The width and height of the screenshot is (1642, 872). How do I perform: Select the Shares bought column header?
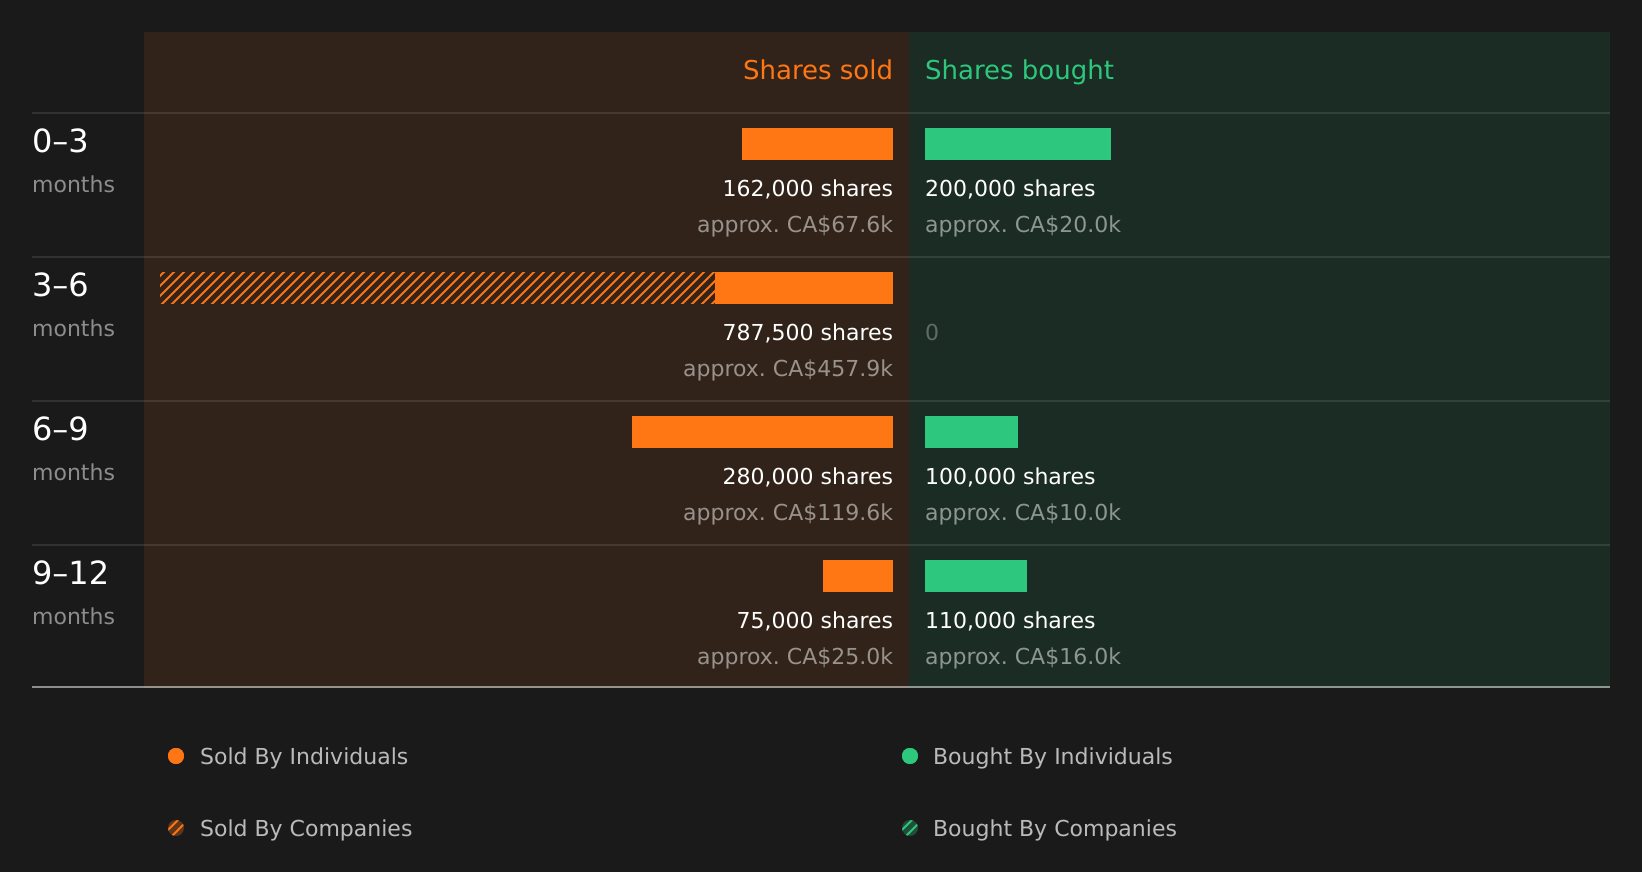[1019, 70]
